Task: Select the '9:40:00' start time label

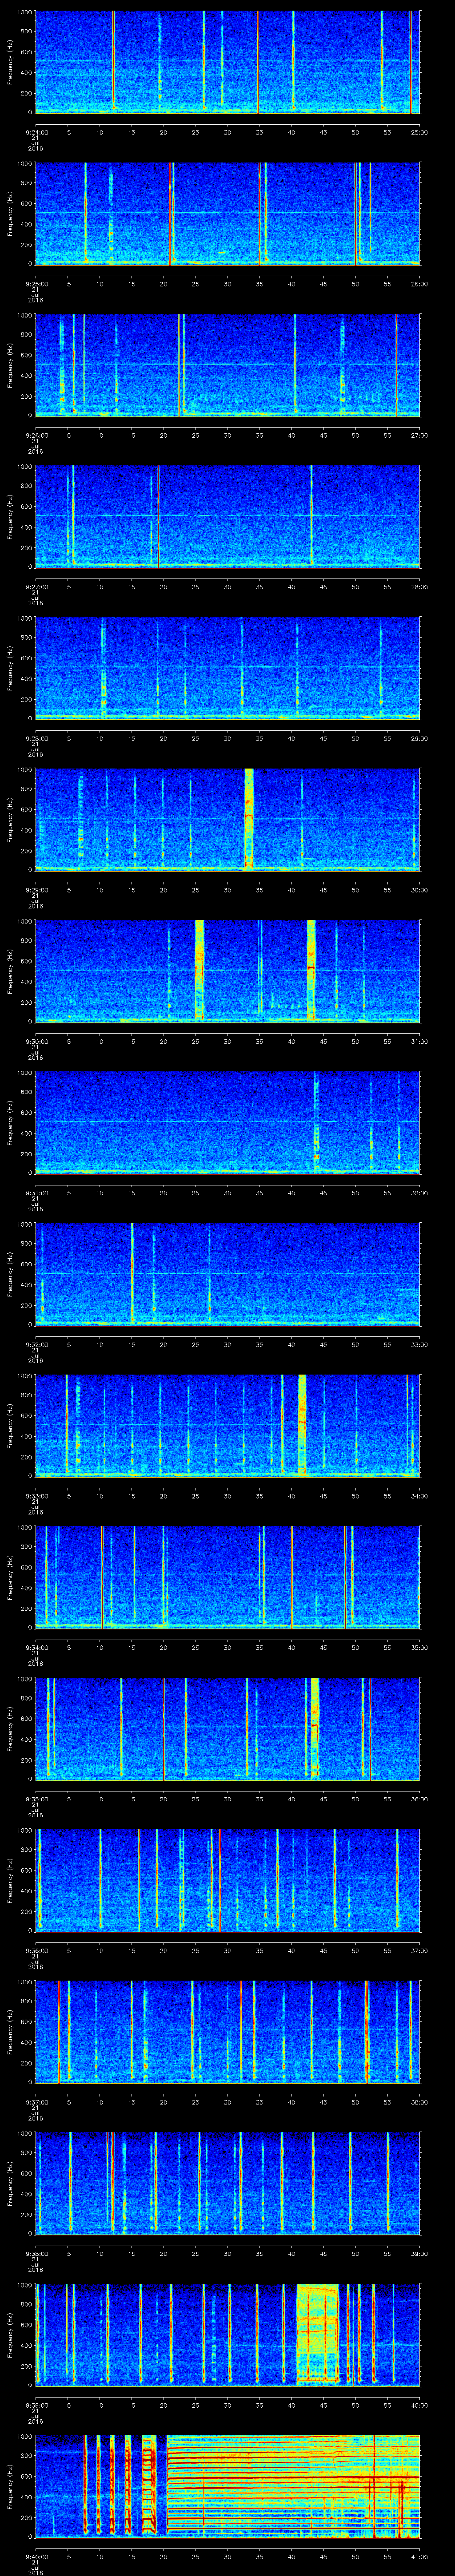Action: pos(37,2556)
